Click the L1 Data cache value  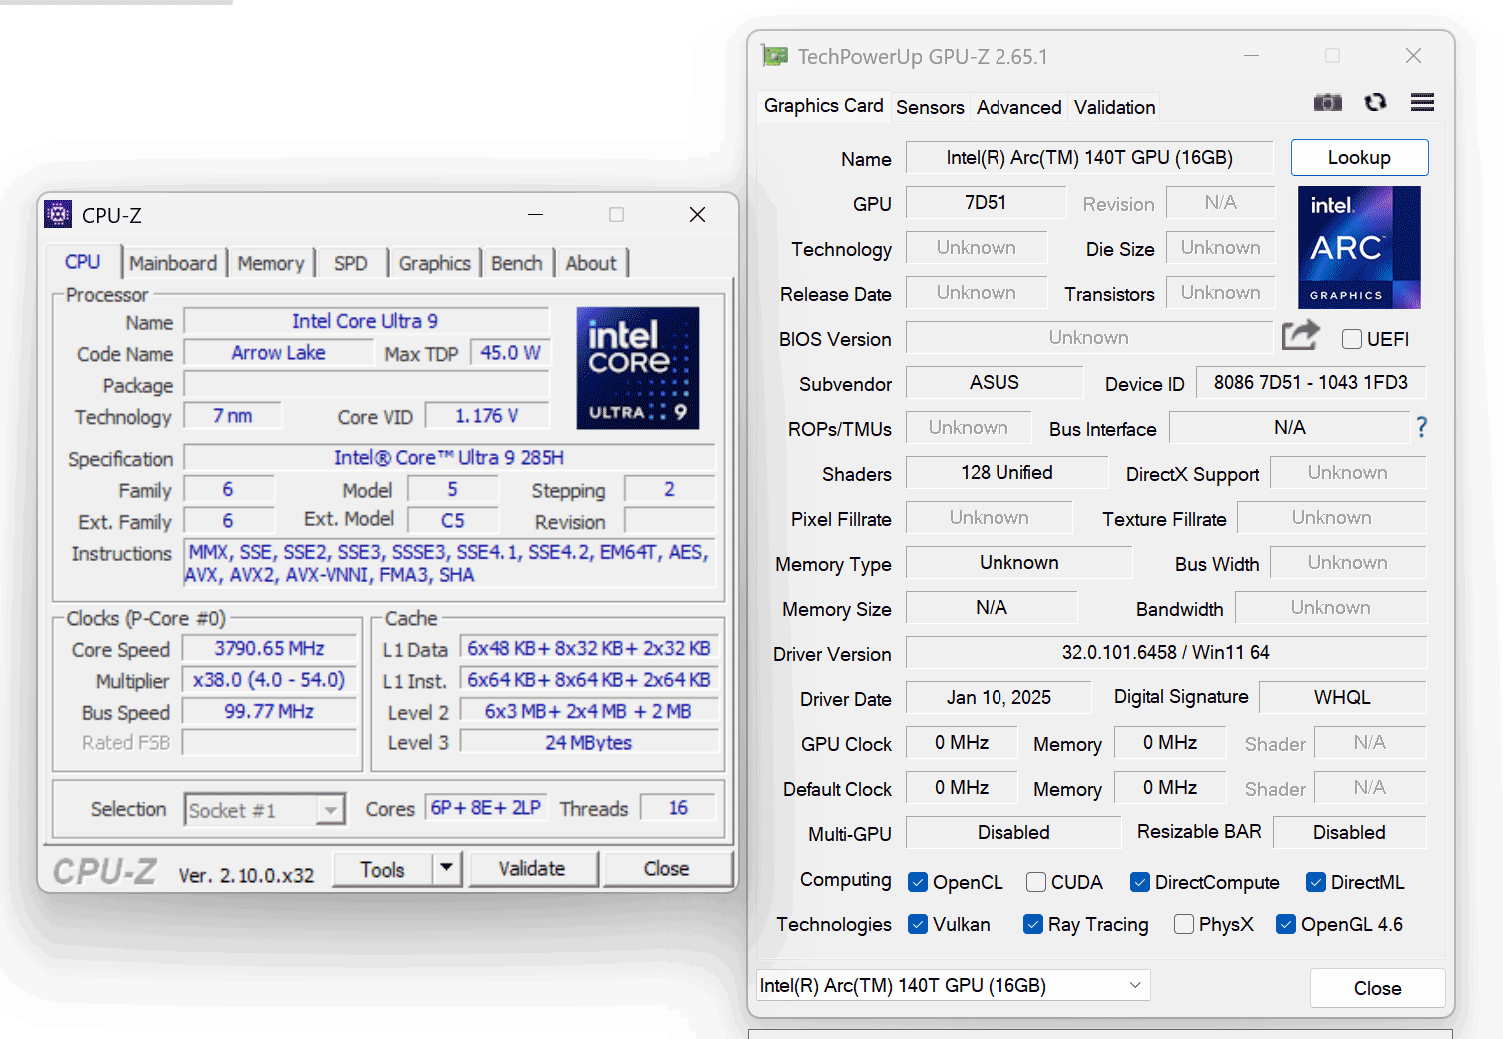click(x=589, y=648)
